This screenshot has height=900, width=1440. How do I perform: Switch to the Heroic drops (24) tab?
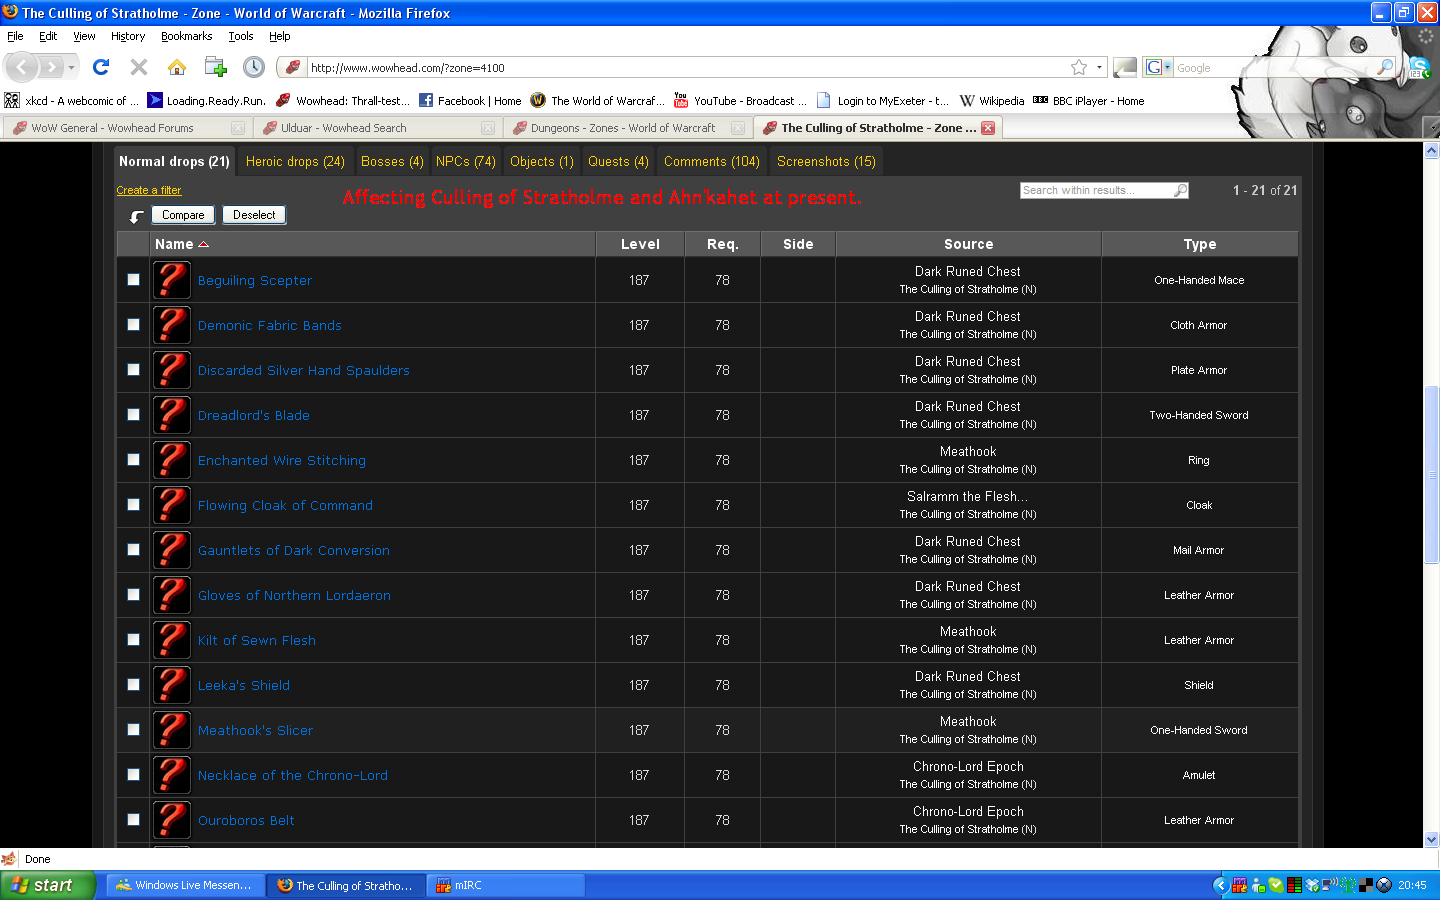(x=295, y=161)
